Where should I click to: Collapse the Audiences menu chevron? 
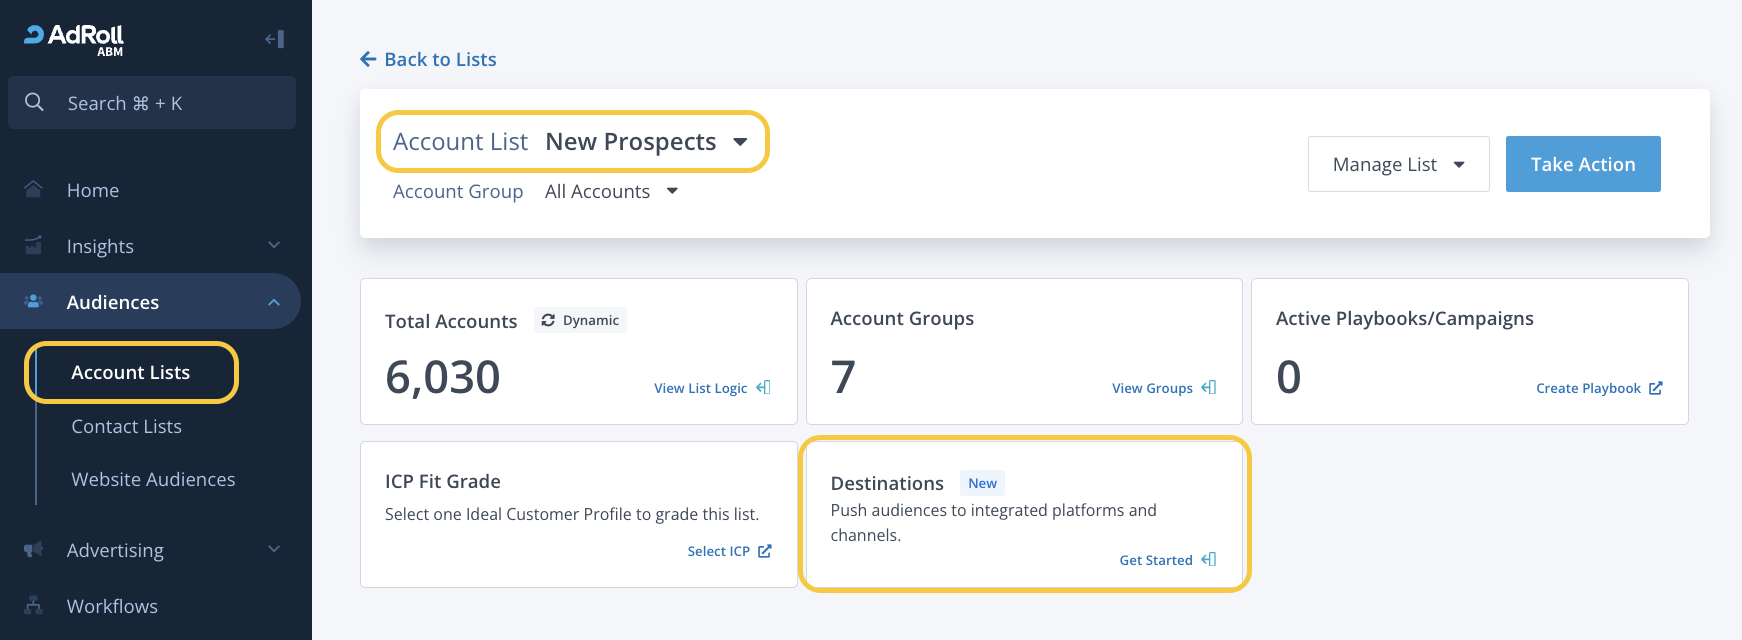(274, 302)
